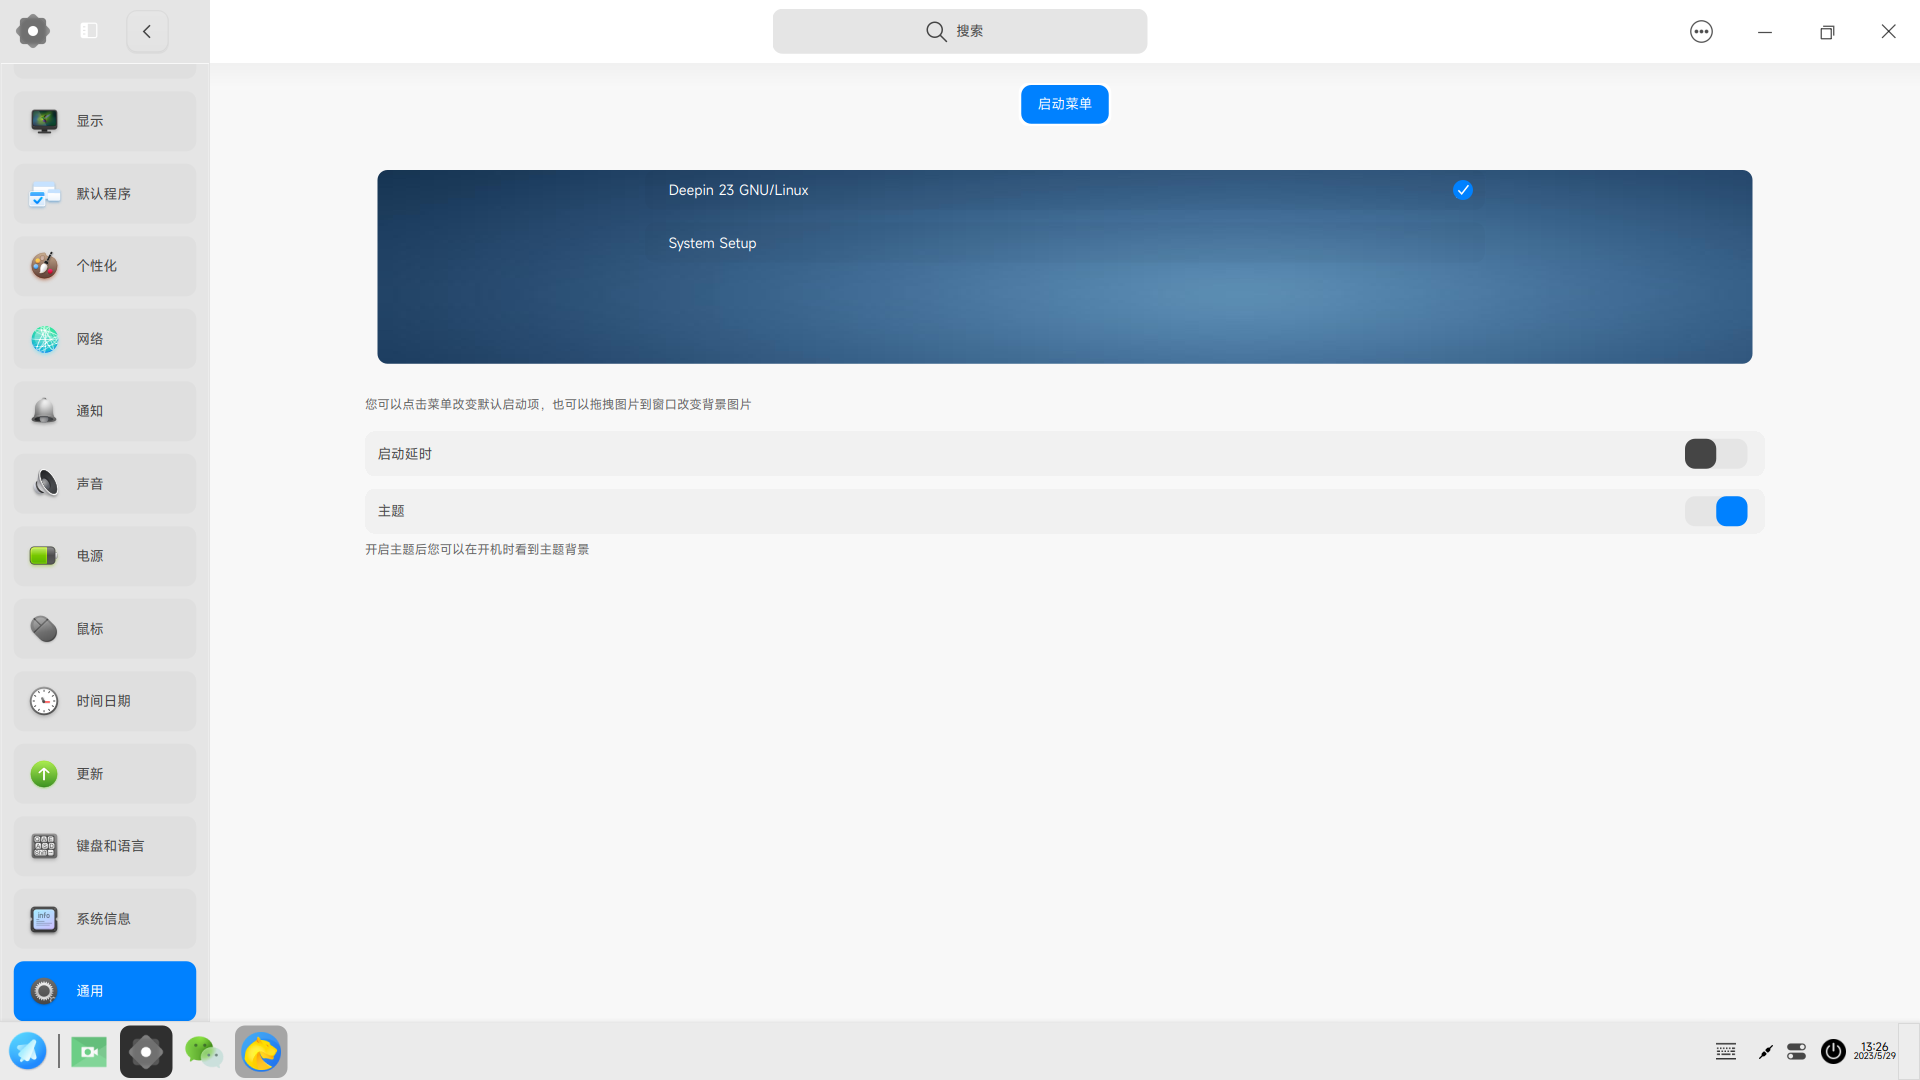
Task: Open Time and Date (时间日期) settings
Action: pos(104,701)
